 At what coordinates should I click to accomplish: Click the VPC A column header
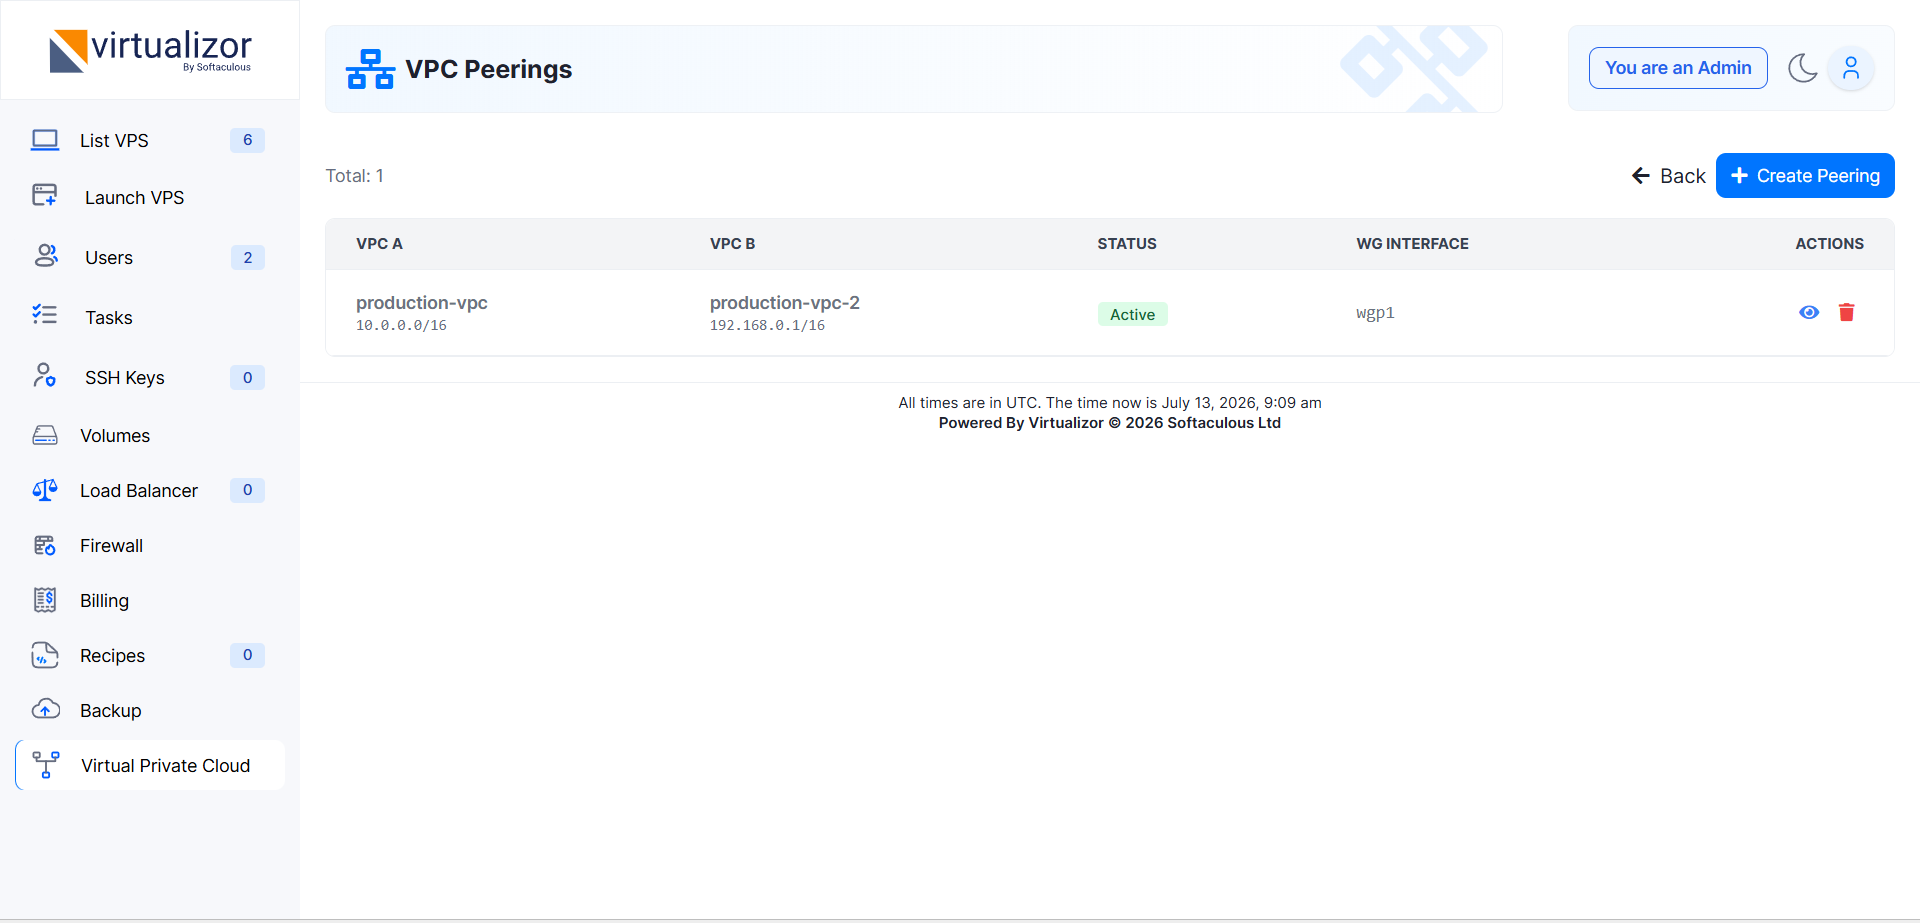tap(379, 244)
